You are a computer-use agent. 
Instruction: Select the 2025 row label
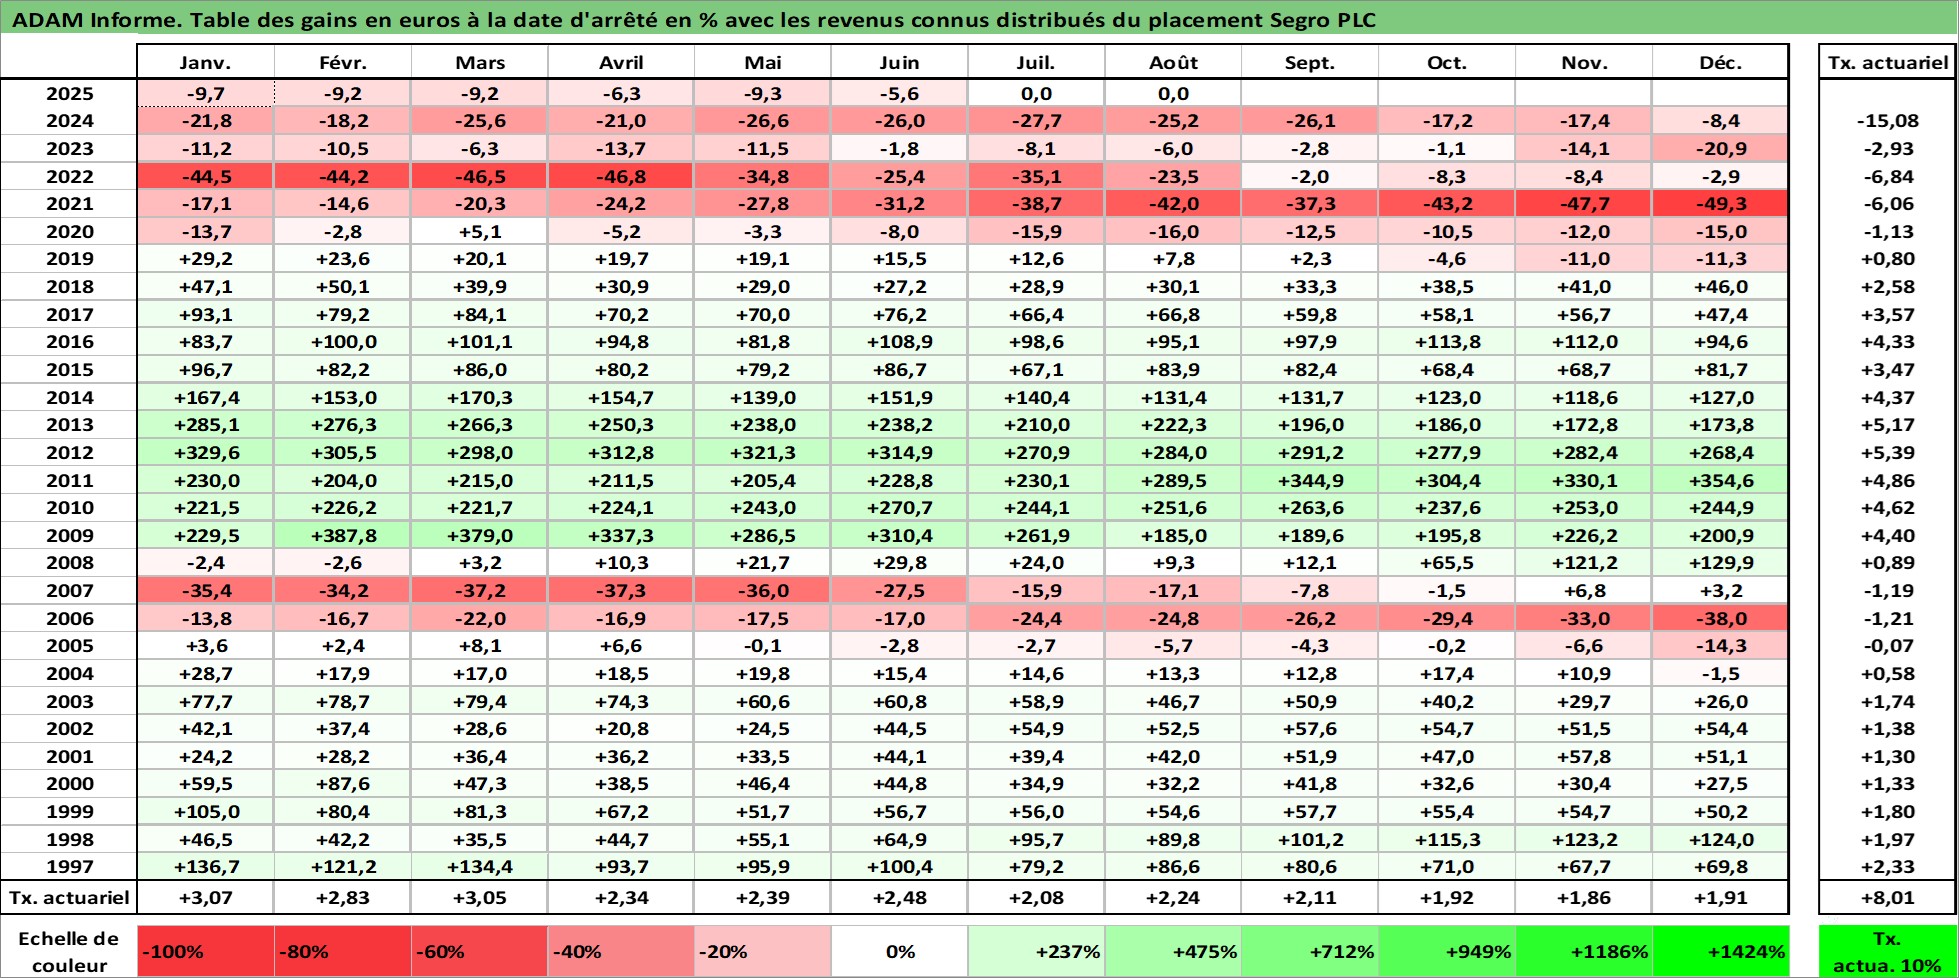(69, 94)
